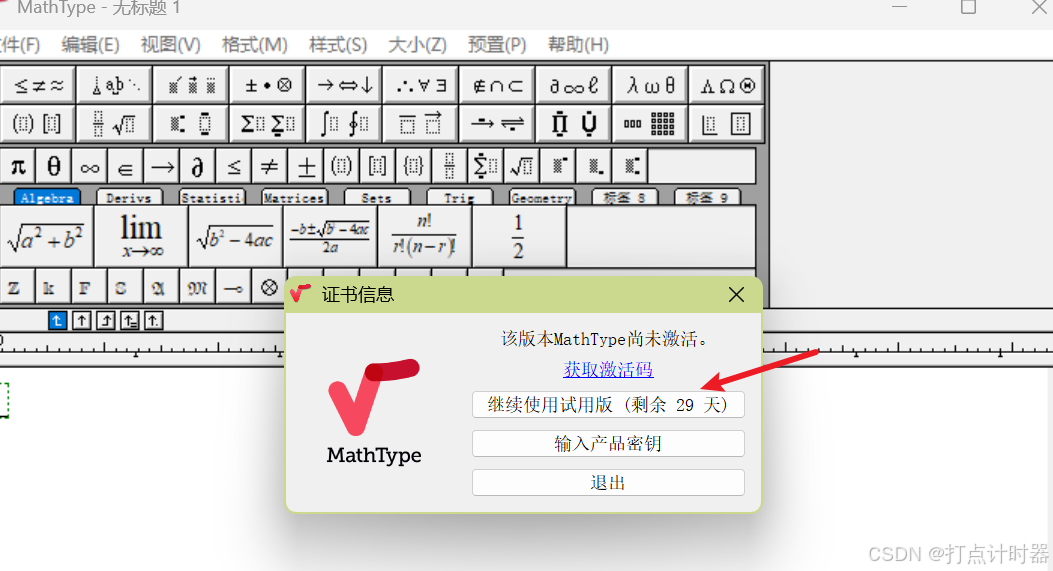The image size is (1053, 571).
Task: Click the 退出 button in dialog
Action: coord(608,482)
